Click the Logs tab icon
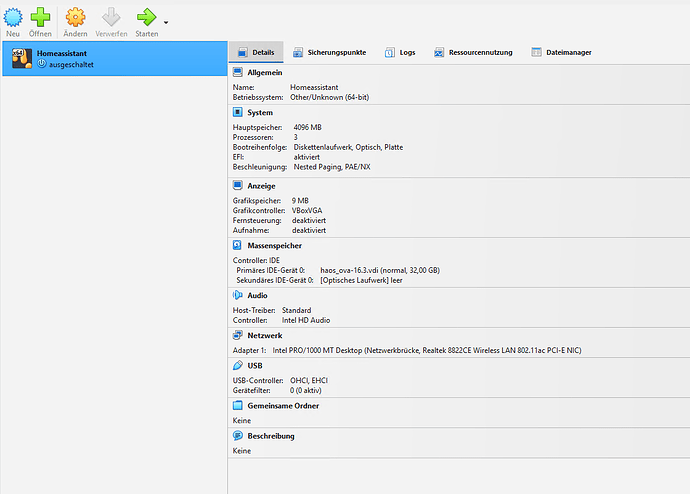This screenshot has height=494, width=690. coord(389,52)
